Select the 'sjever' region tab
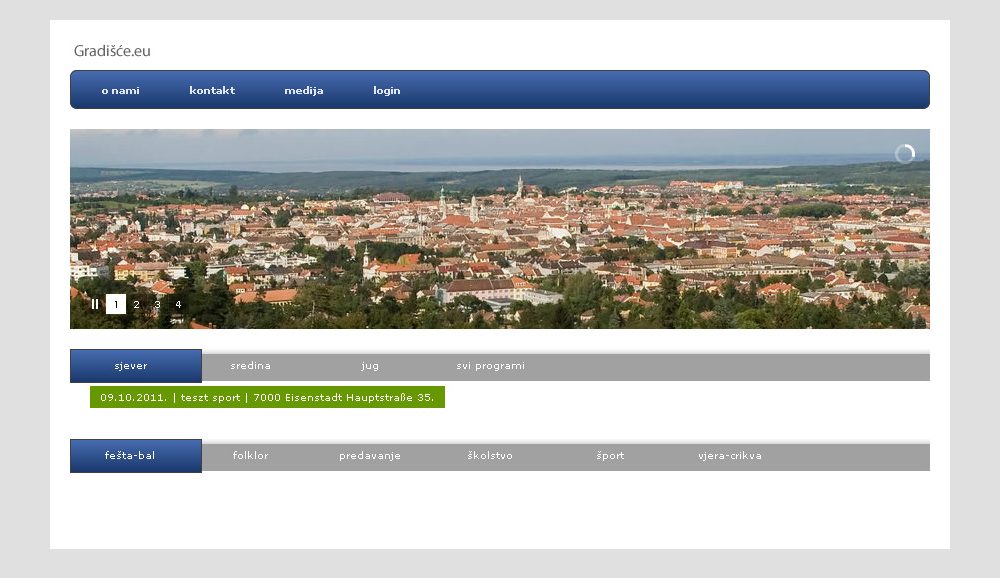This screenshot has width=1000, height=578. pyautogui.click(x=136, y=366)
